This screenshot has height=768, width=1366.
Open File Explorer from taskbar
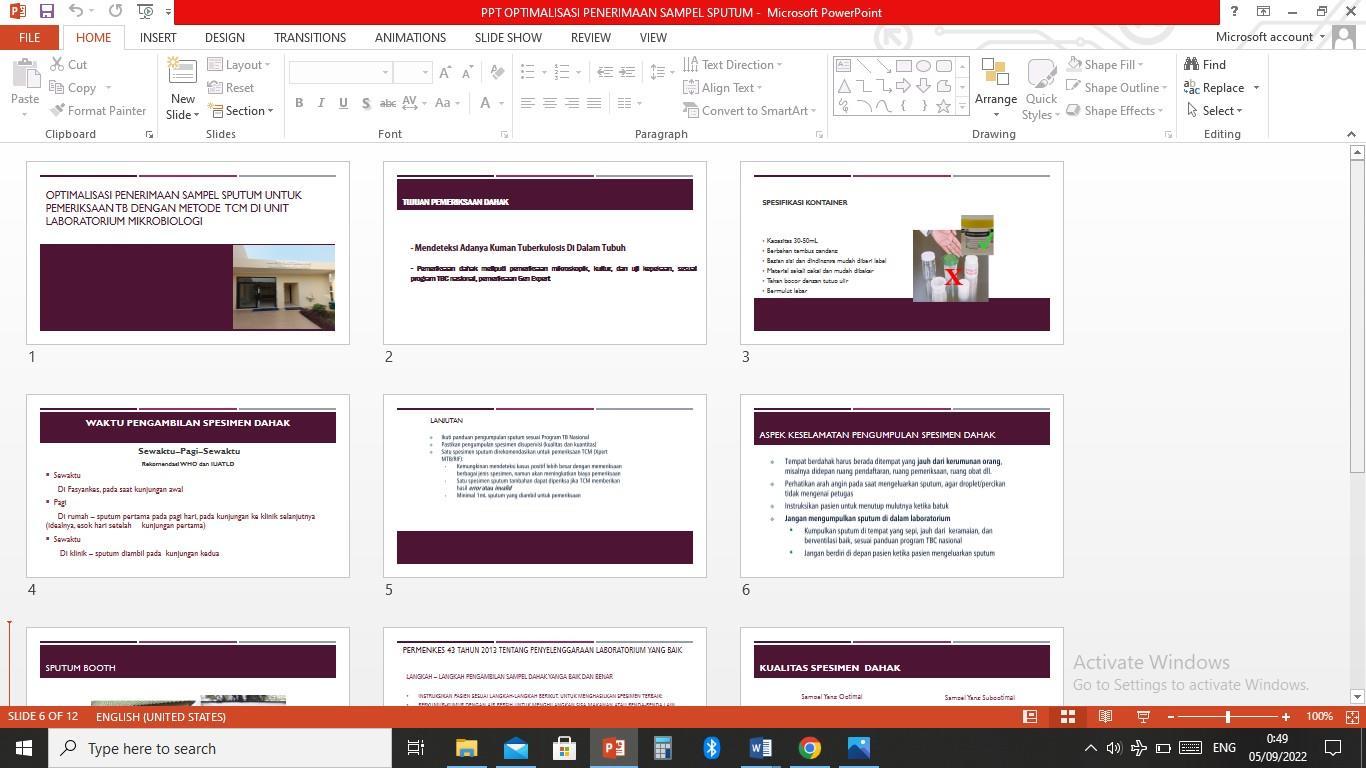pyautogui.click(x=467, y=748)
